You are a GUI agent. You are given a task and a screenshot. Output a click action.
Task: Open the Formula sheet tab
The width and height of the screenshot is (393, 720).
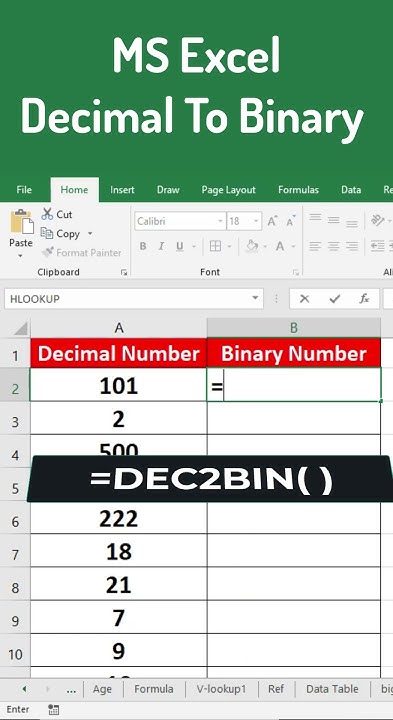tap(154, 689)
